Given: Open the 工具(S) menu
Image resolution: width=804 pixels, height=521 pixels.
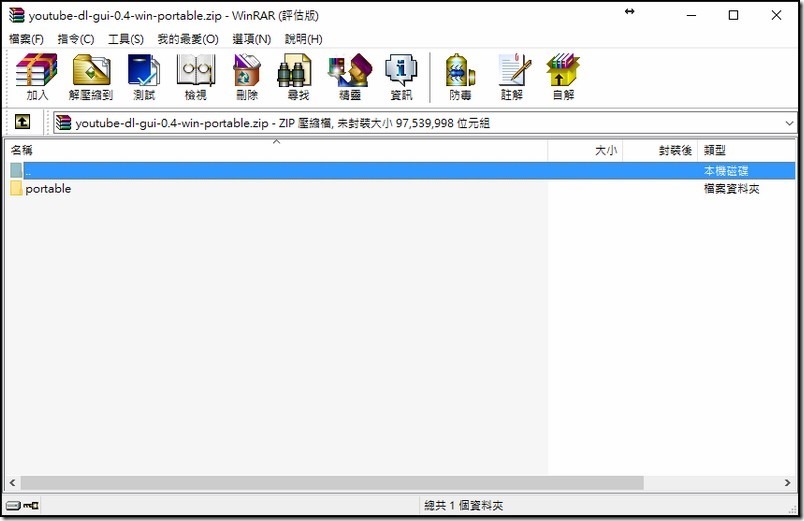Looking at the screenshot, I should 126,39.
